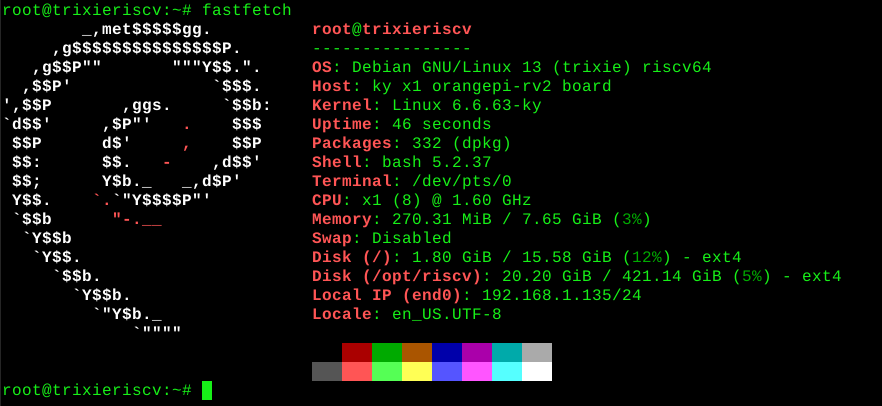The height and width of the screenshot is (406, 882).
Task: Click the dark magenta color swatch
Action: click(x=477, y=352)
